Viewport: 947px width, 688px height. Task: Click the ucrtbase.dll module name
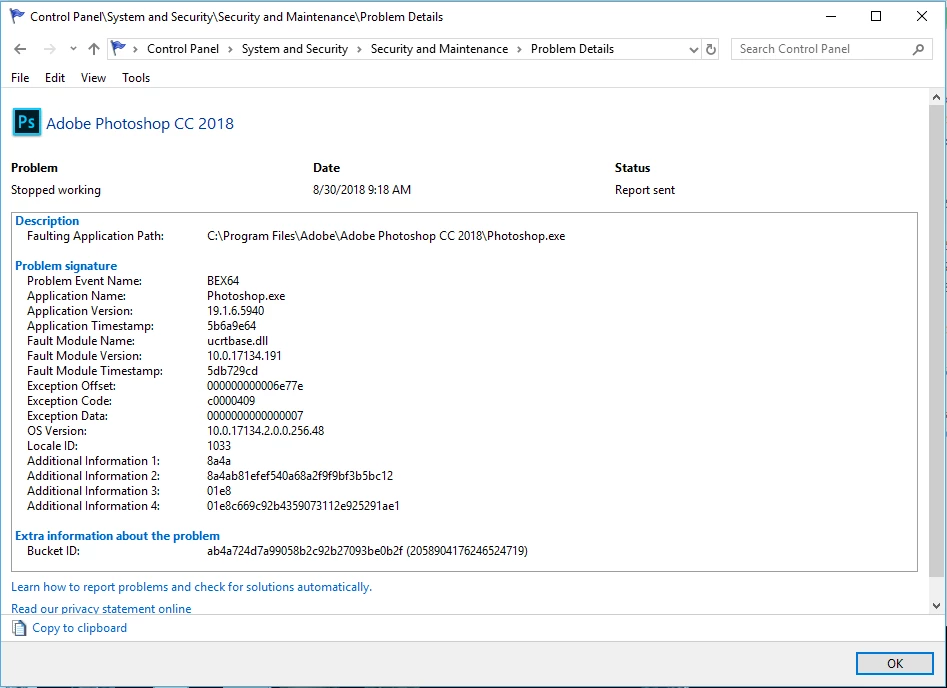237,341
